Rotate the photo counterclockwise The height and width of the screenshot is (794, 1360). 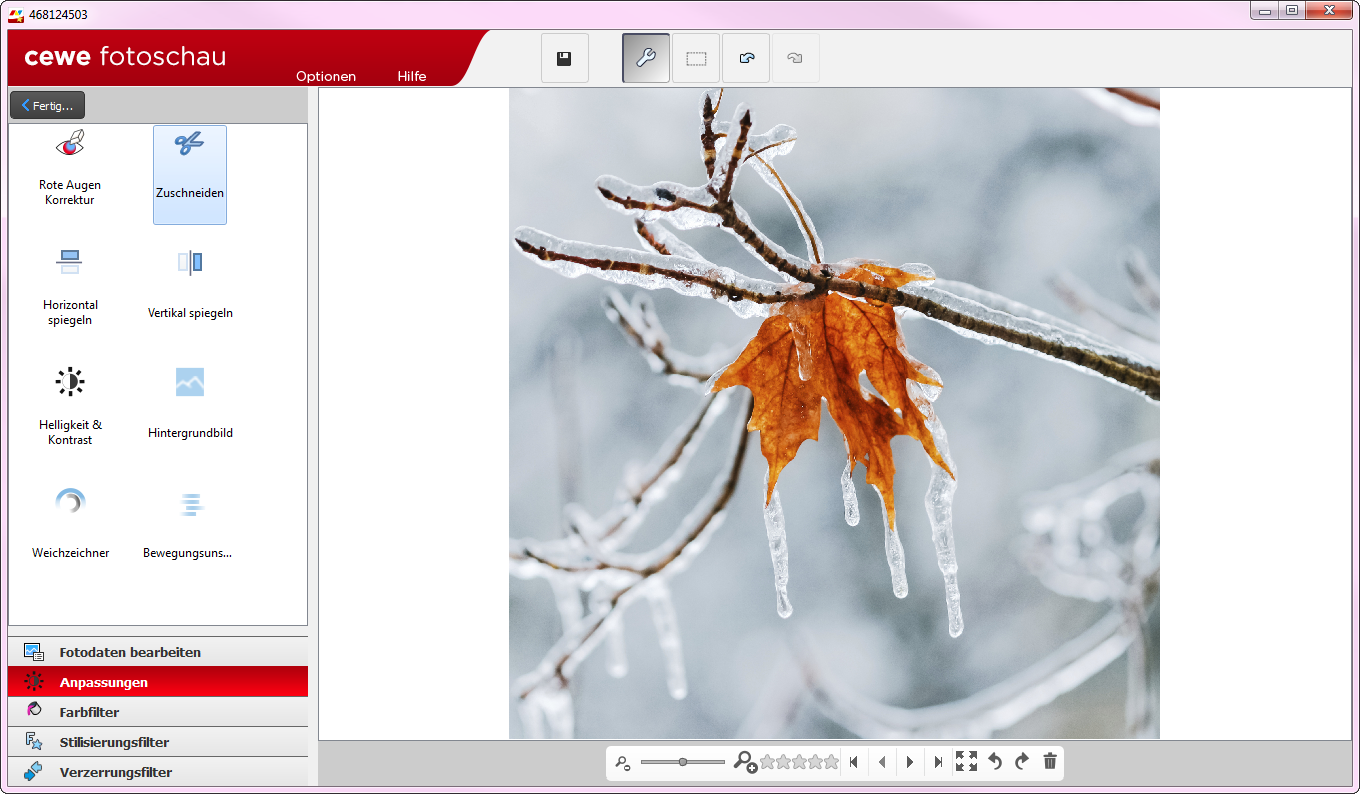(995, 762)
